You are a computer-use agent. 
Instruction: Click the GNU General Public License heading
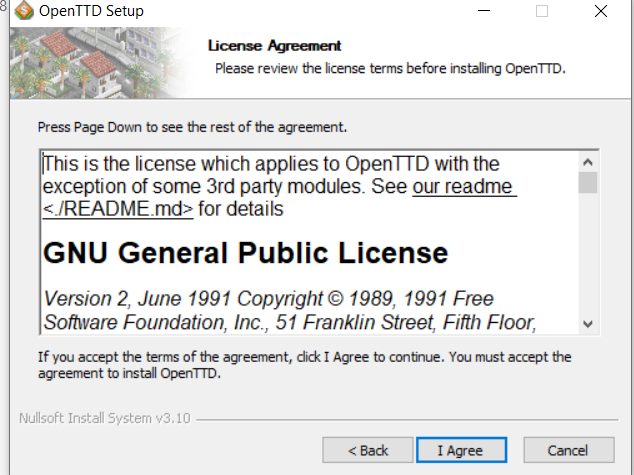point(245,253)
